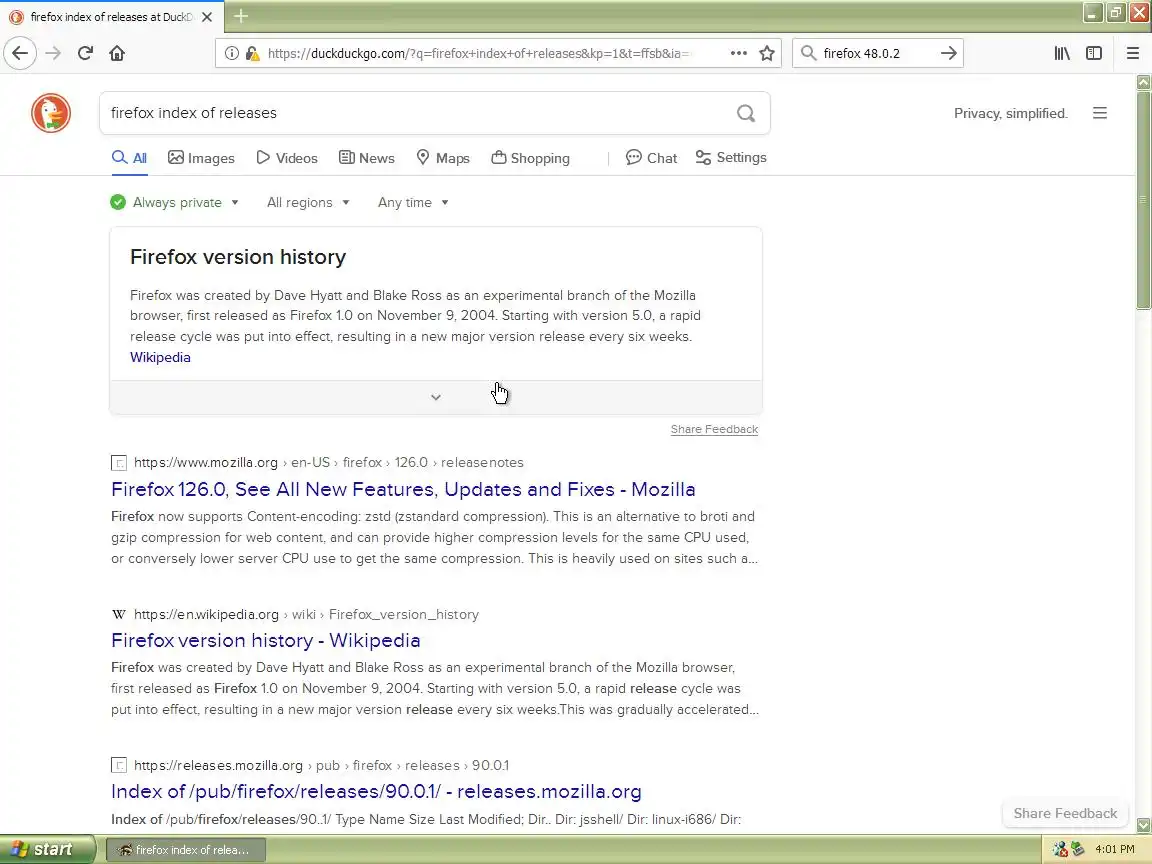Open DuckDuckGo Settings
Screen dimensions: 1152x864
pyautogui.click(x=731, y=158)
